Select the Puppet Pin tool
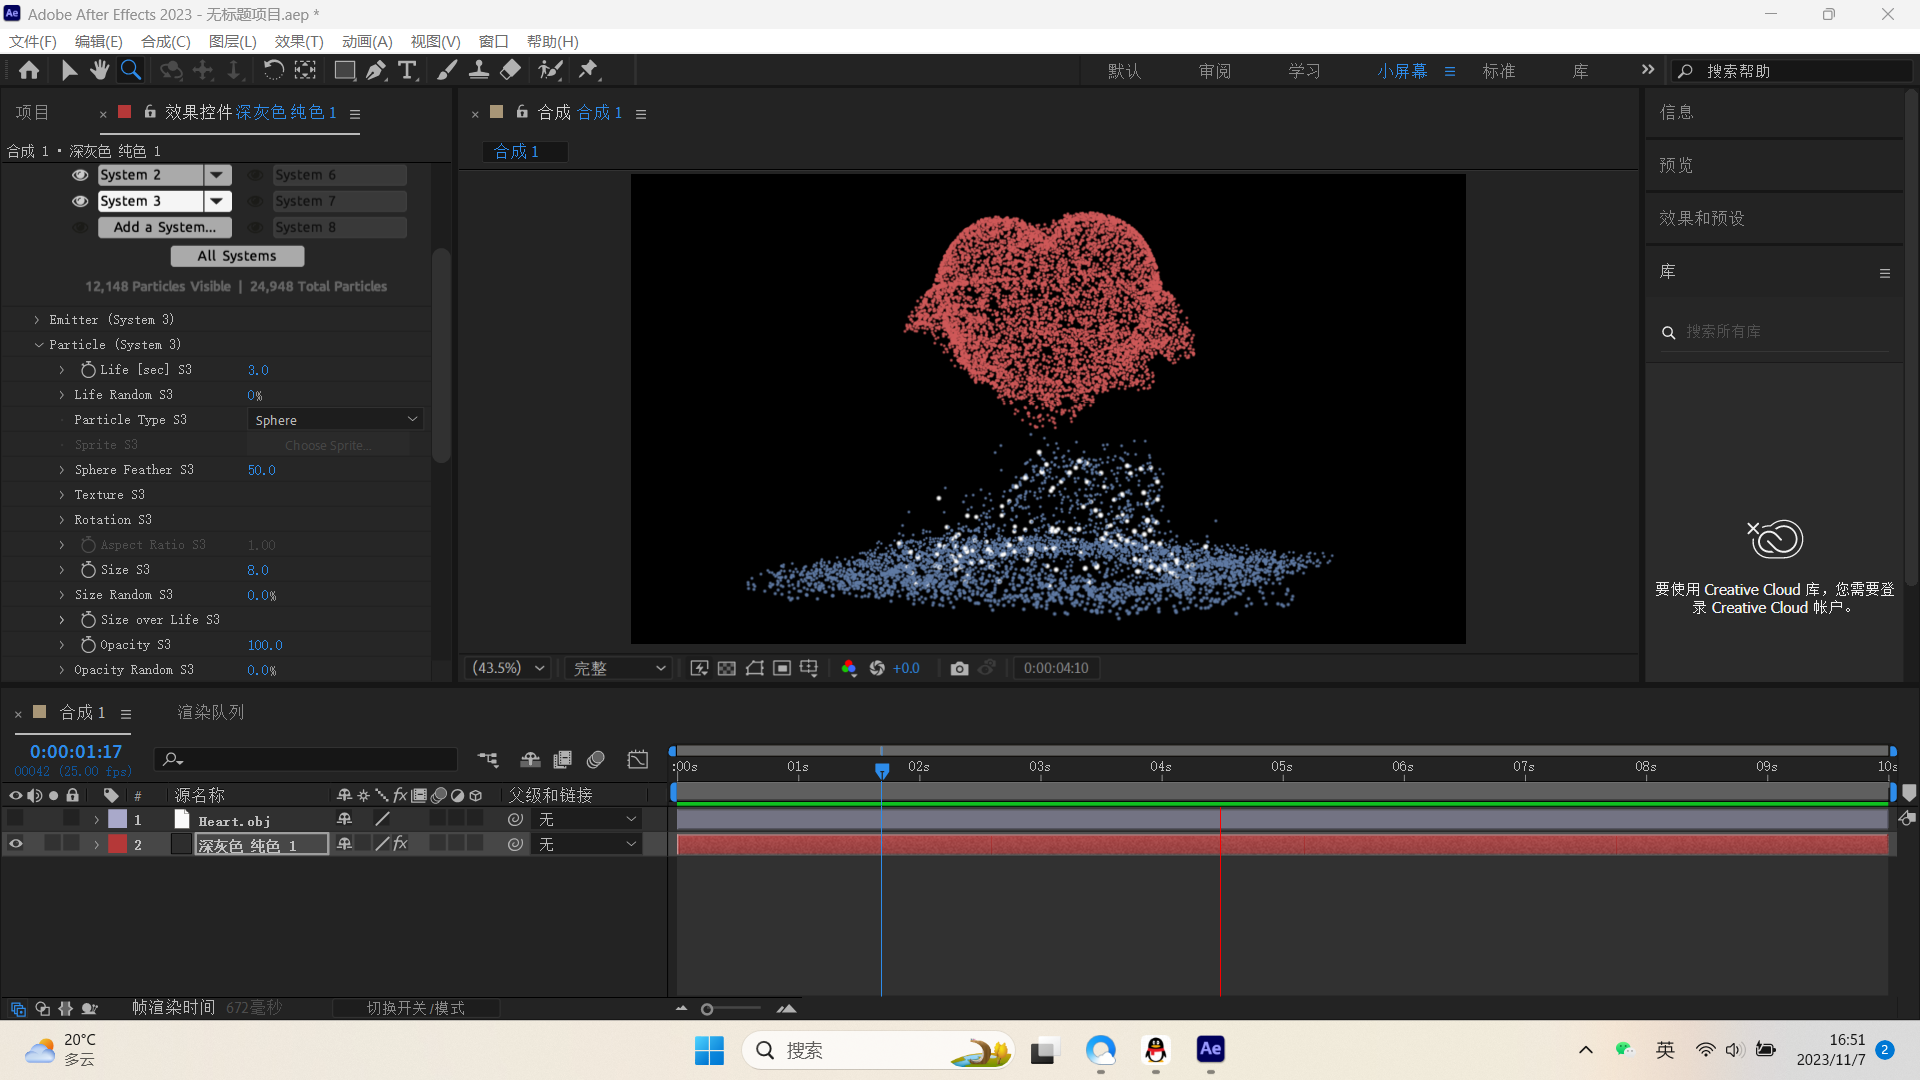This screenshot has width=1920, height=1080. (x=589, y=70)
